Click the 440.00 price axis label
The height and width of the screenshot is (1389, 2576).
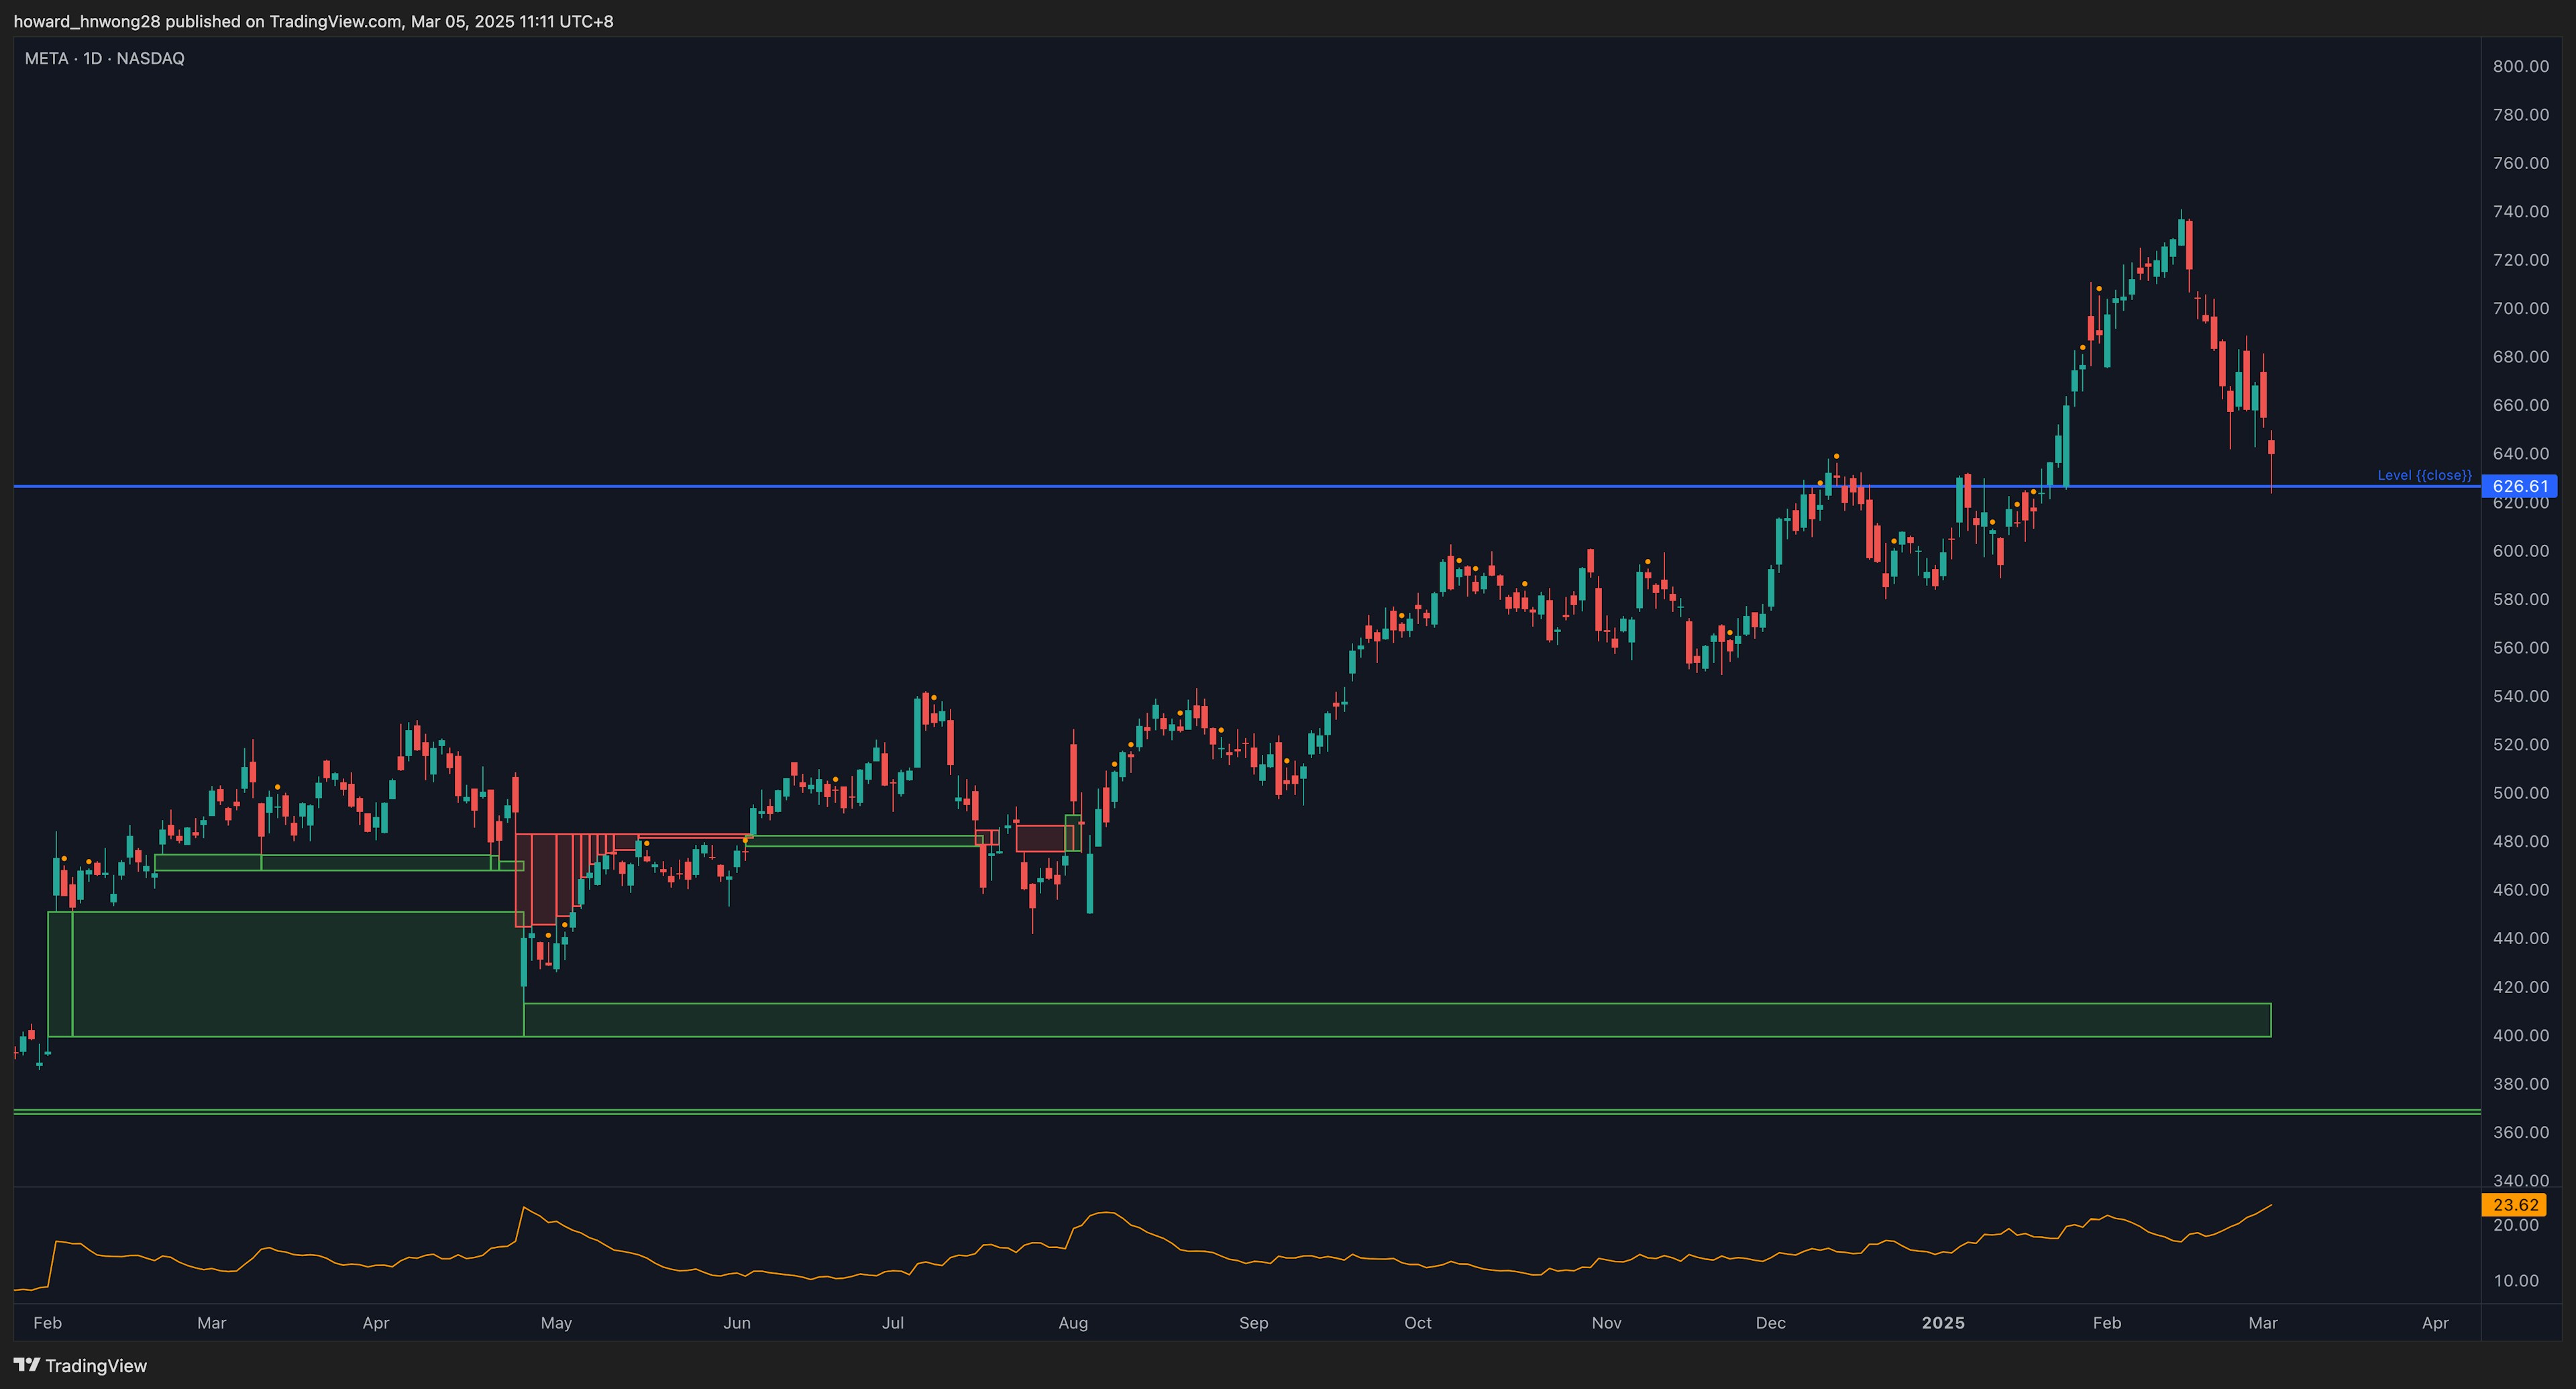pyautogui.click(x=2521, y=938)
